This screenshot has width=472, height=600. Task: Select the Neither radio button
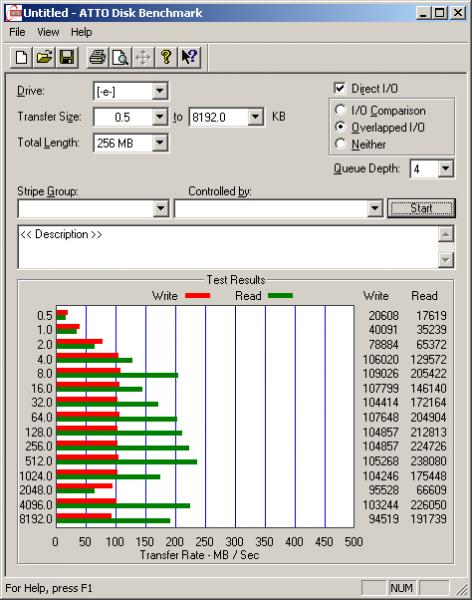(x=340, y=144)
